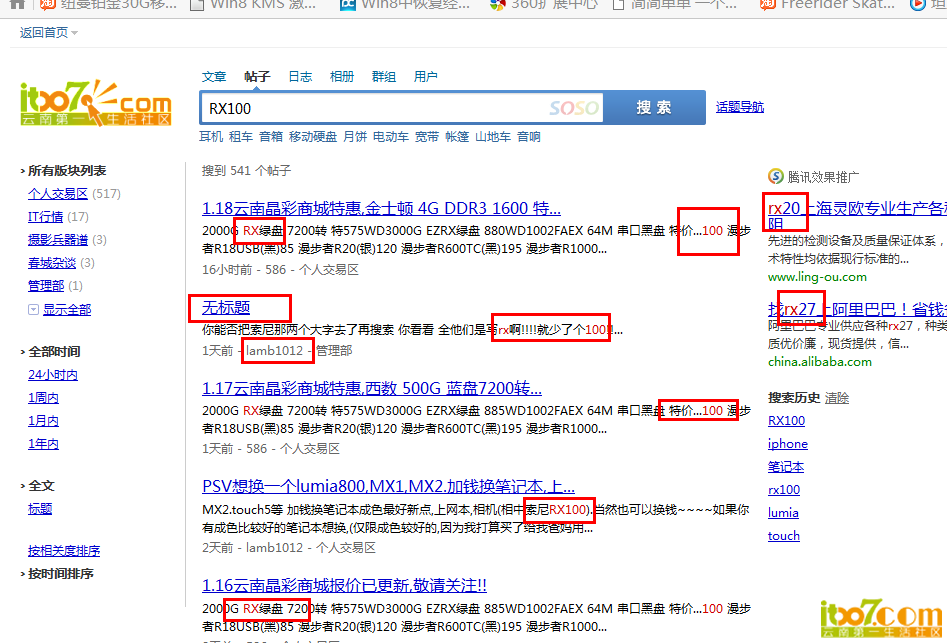Click the itoo7.com site logo

coord(95,103)
